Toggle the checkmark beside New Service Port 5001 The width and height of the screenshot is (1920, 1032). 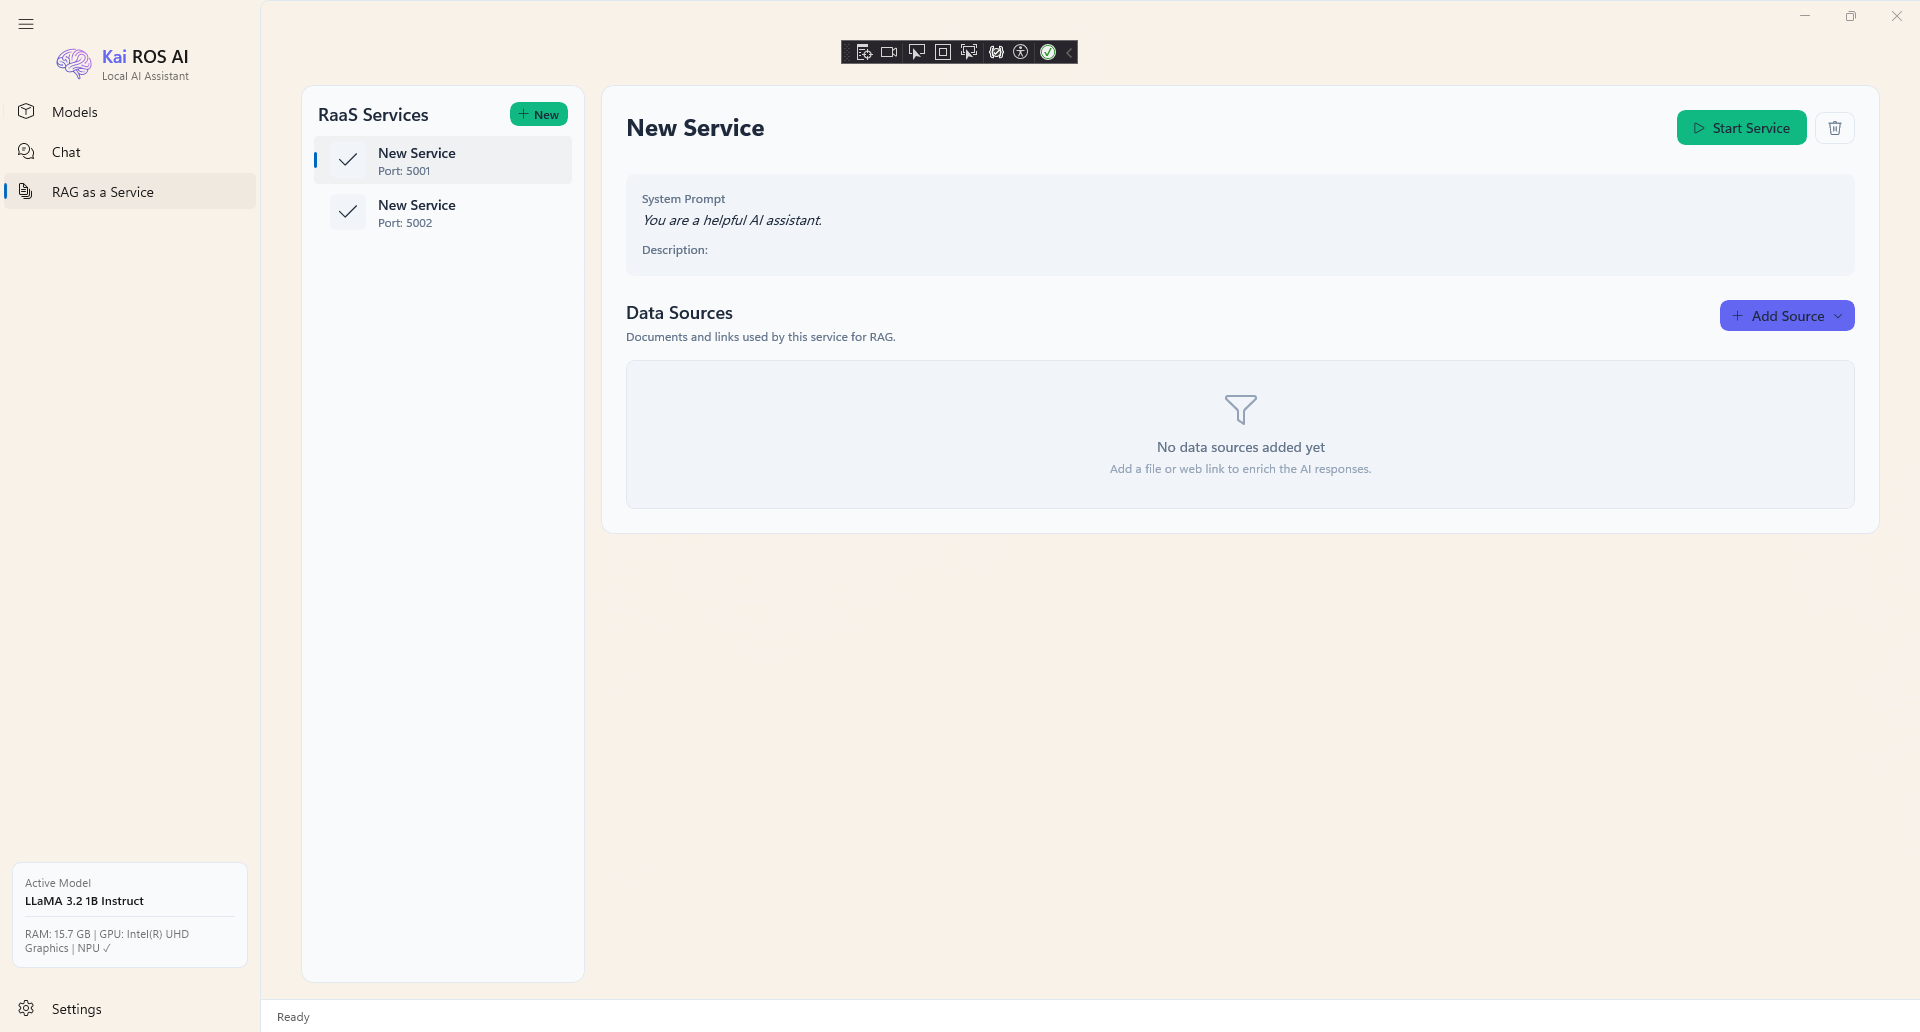point(346,160)
